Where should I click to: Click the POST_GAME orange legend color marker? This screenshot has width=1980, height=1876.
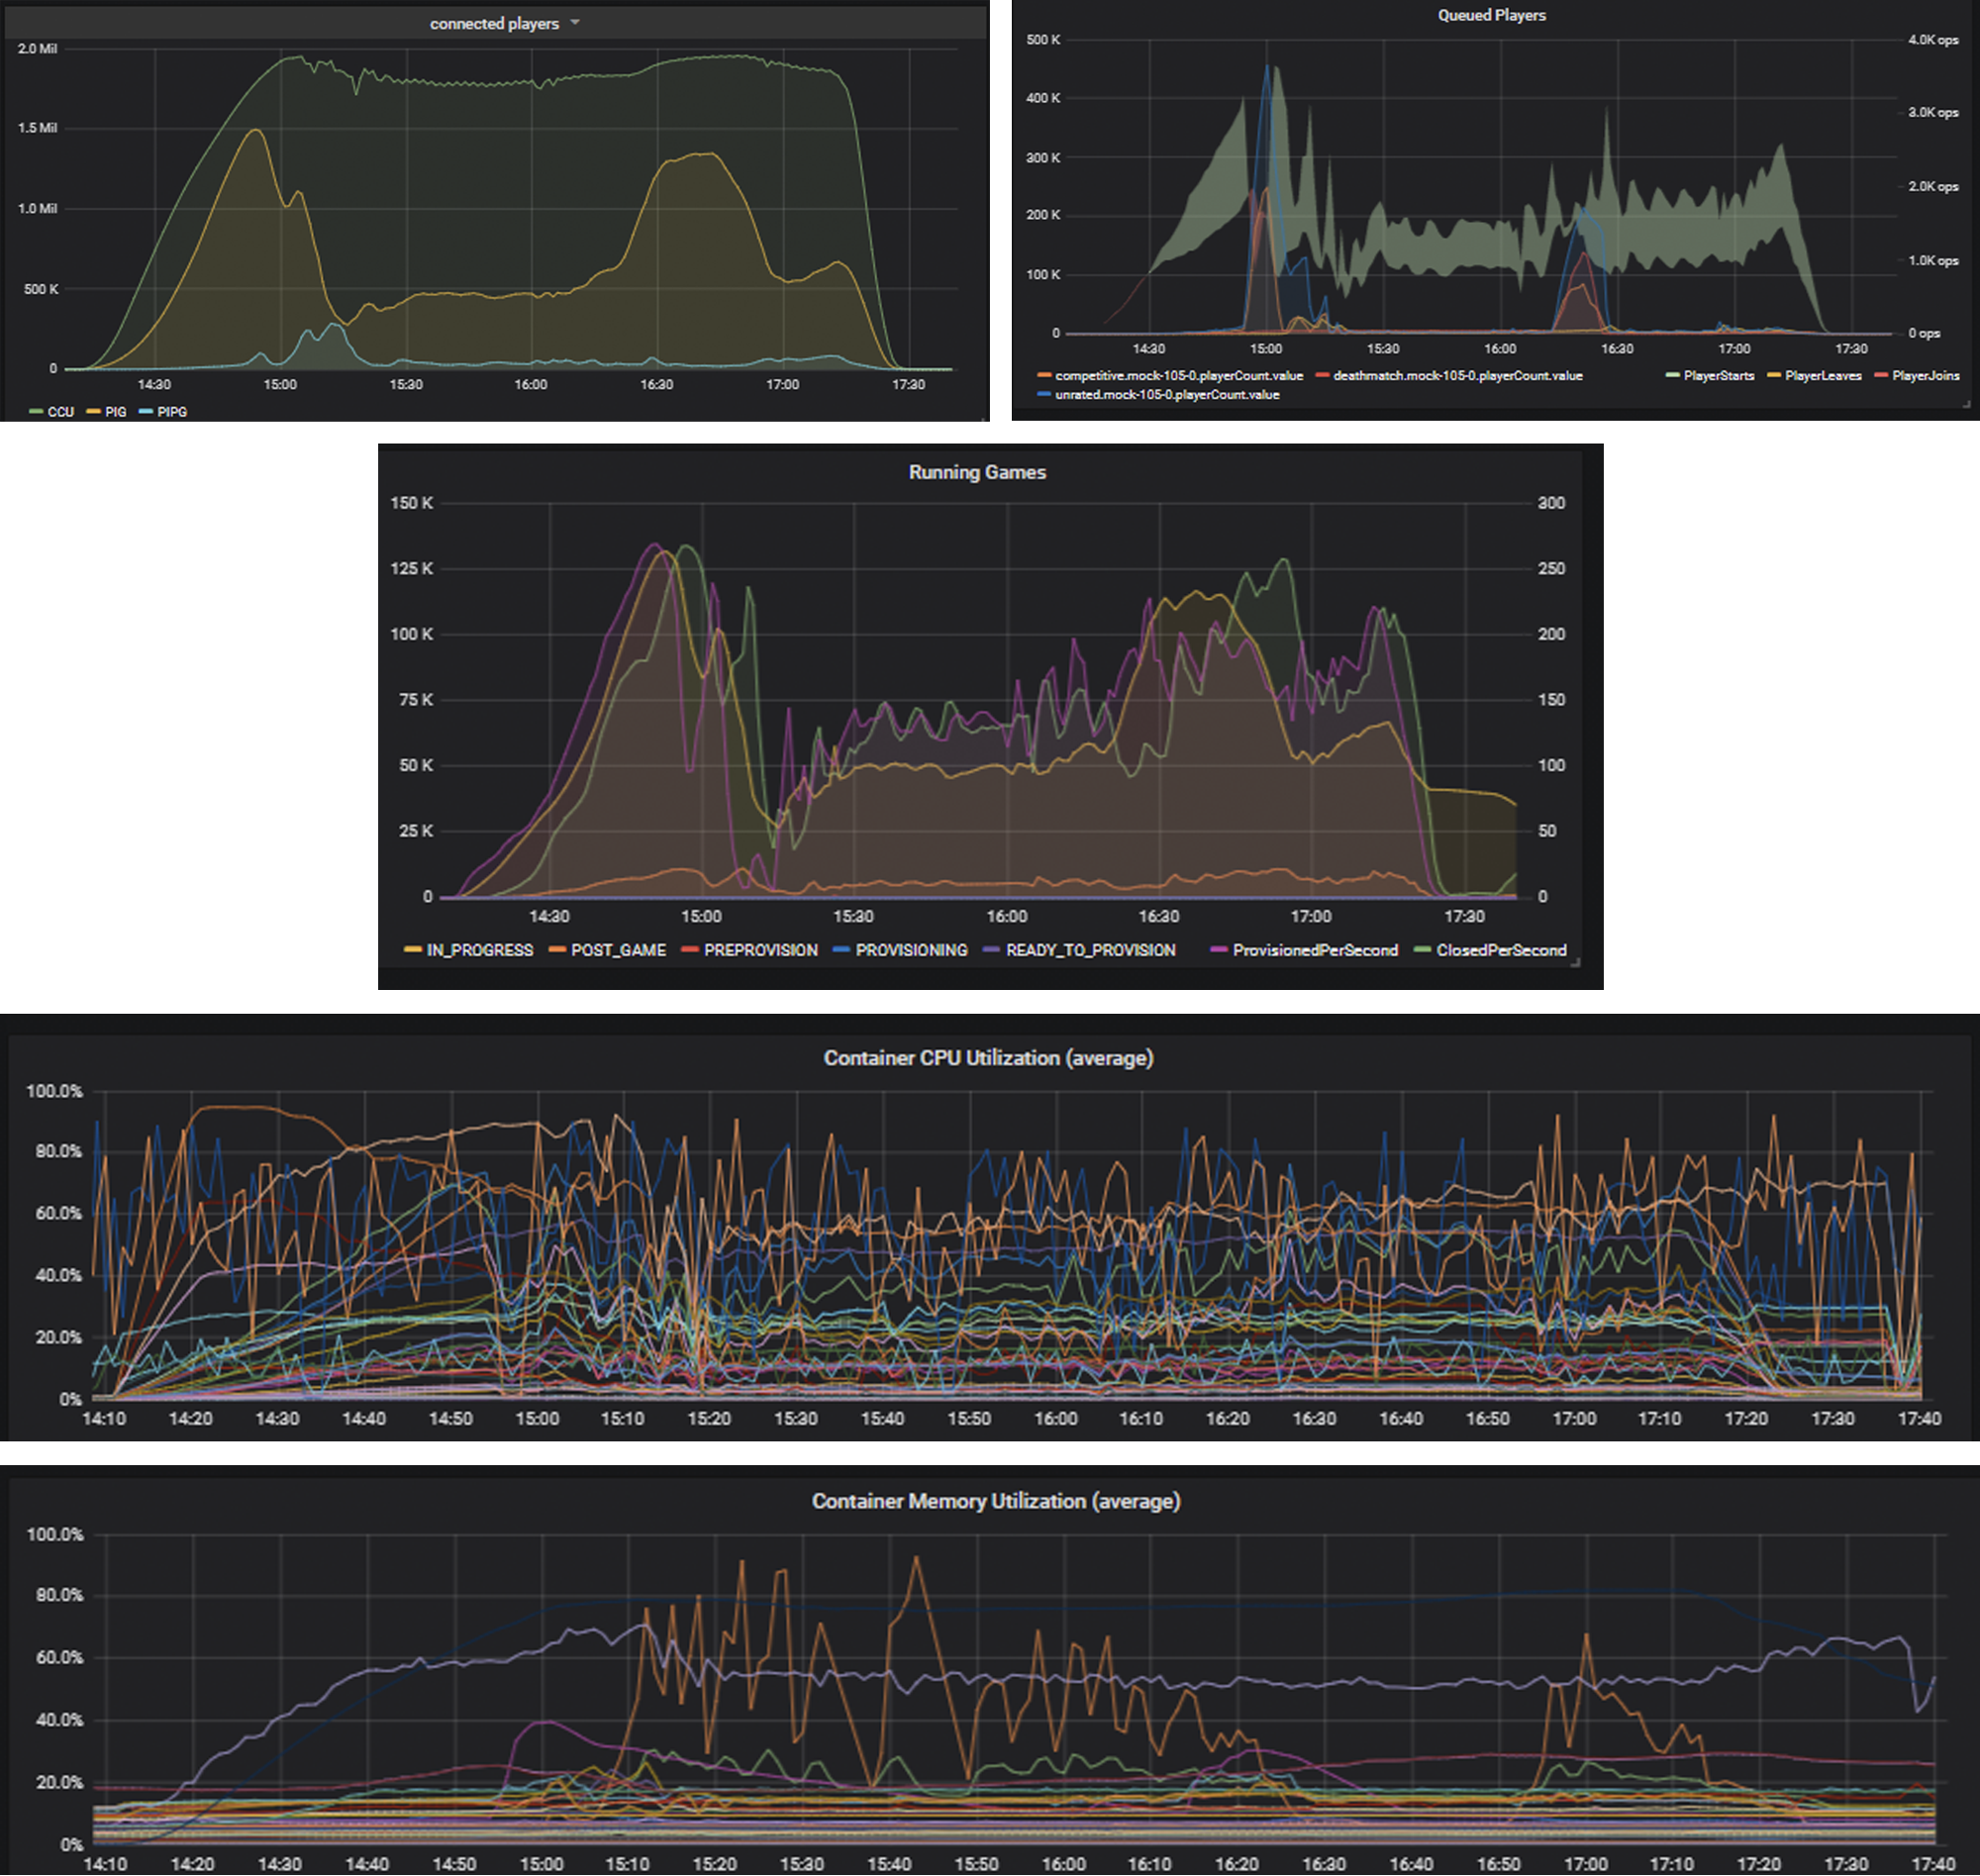(x=557, y=950)
